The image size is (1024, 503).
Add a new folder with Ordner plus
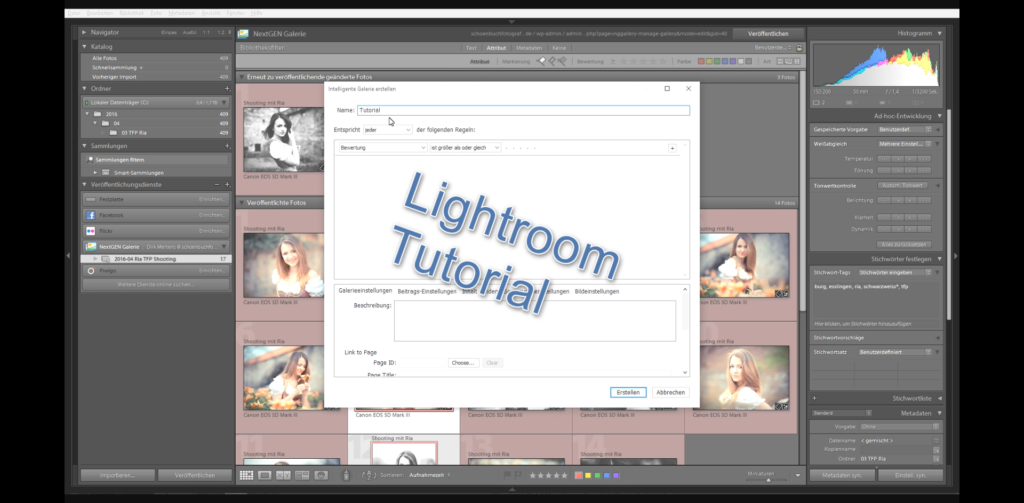coord(227,89)
